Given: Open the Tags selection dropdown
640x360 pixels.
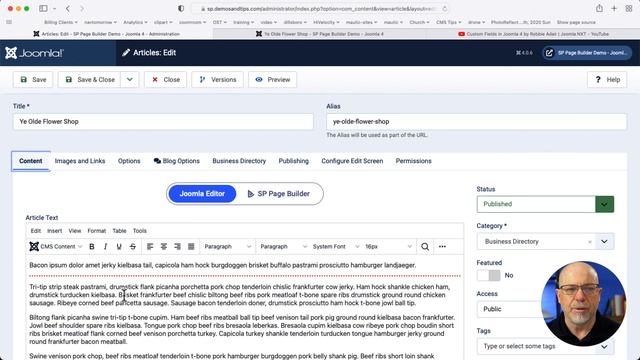Looking at the screenshot, I should tap(545, 346).
